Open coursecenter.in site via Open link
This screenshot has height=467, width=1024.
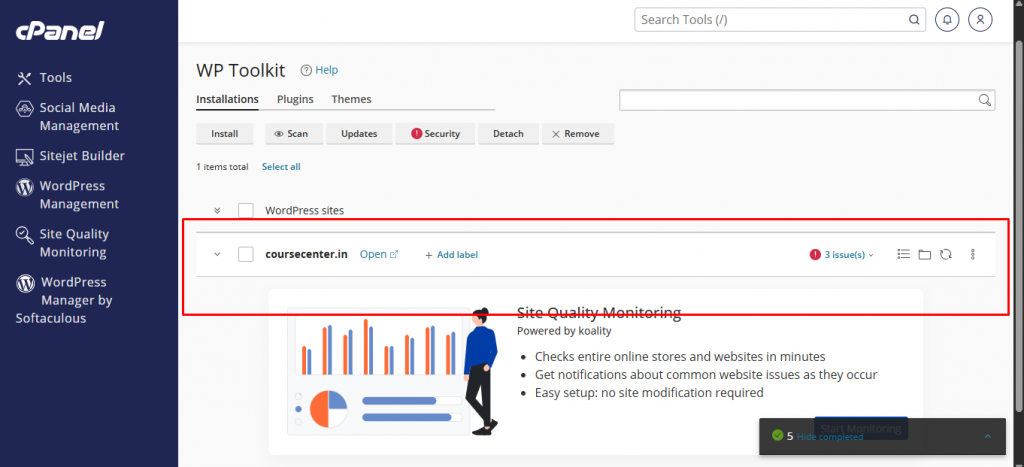click(x=379, y=254)
